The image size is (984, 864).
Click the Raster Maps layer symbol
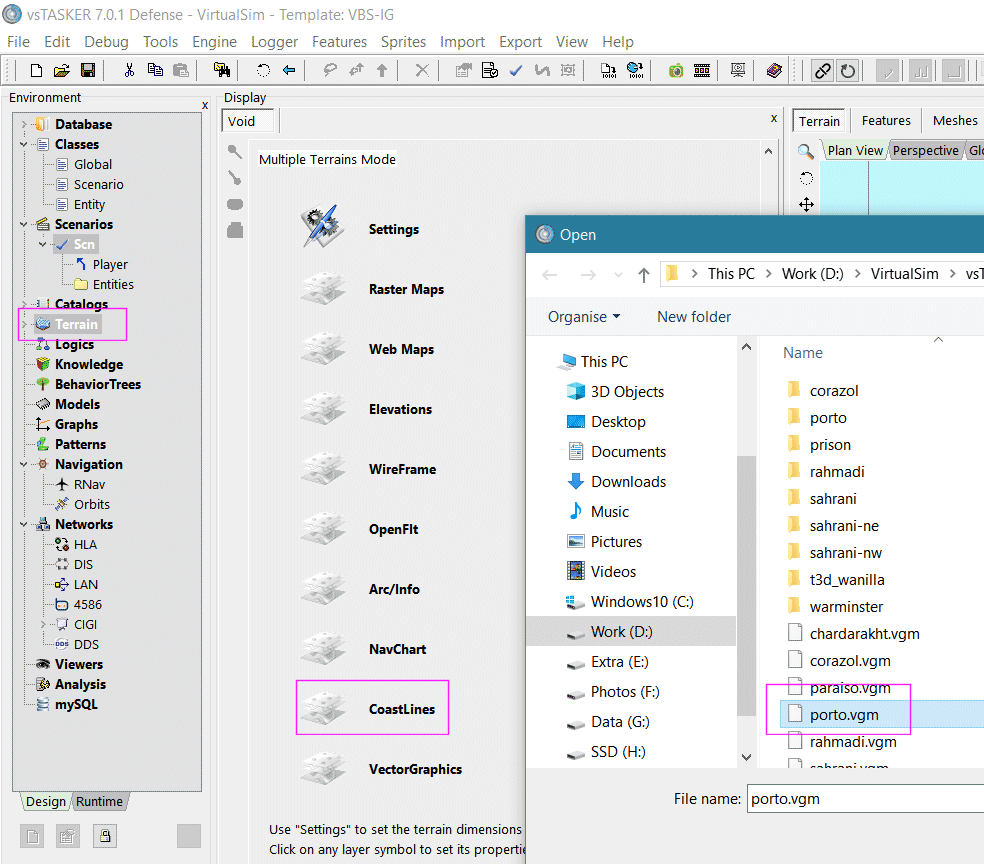click(x=323, y=289)
